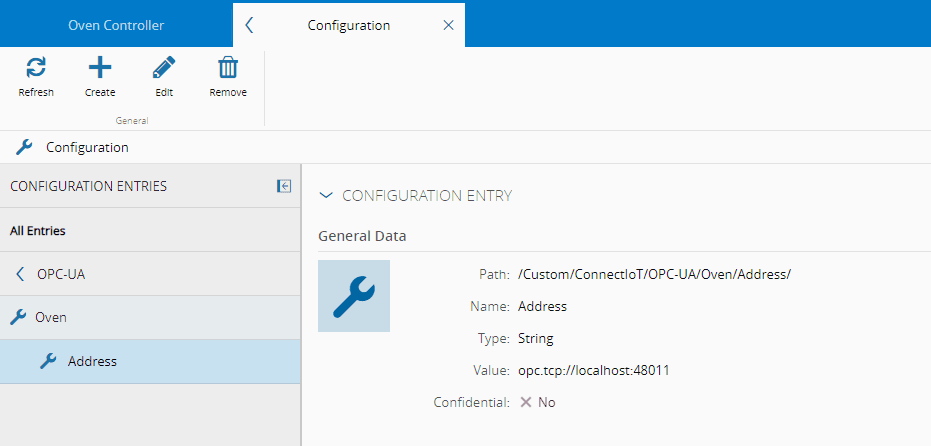Close the Configuration tab
Image resolution: width=931 pixels, height=446 pixels.
point(448,25)
